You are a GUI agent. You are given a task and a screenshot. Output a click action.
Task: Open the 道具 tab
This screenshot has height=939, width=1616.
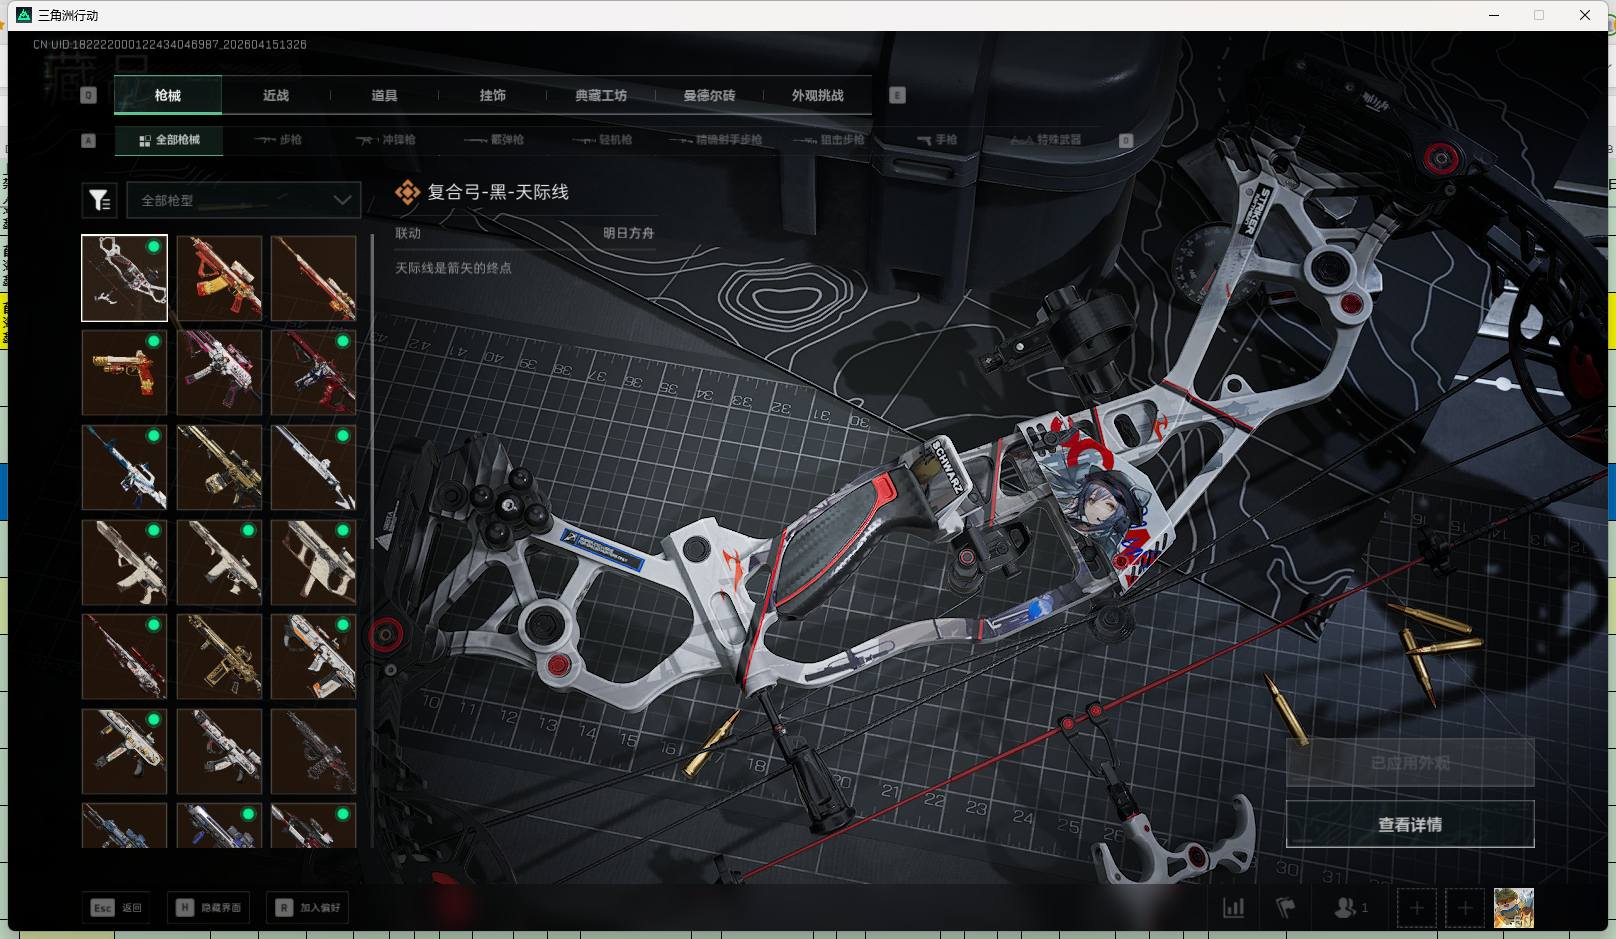click(x=384, y=95)
